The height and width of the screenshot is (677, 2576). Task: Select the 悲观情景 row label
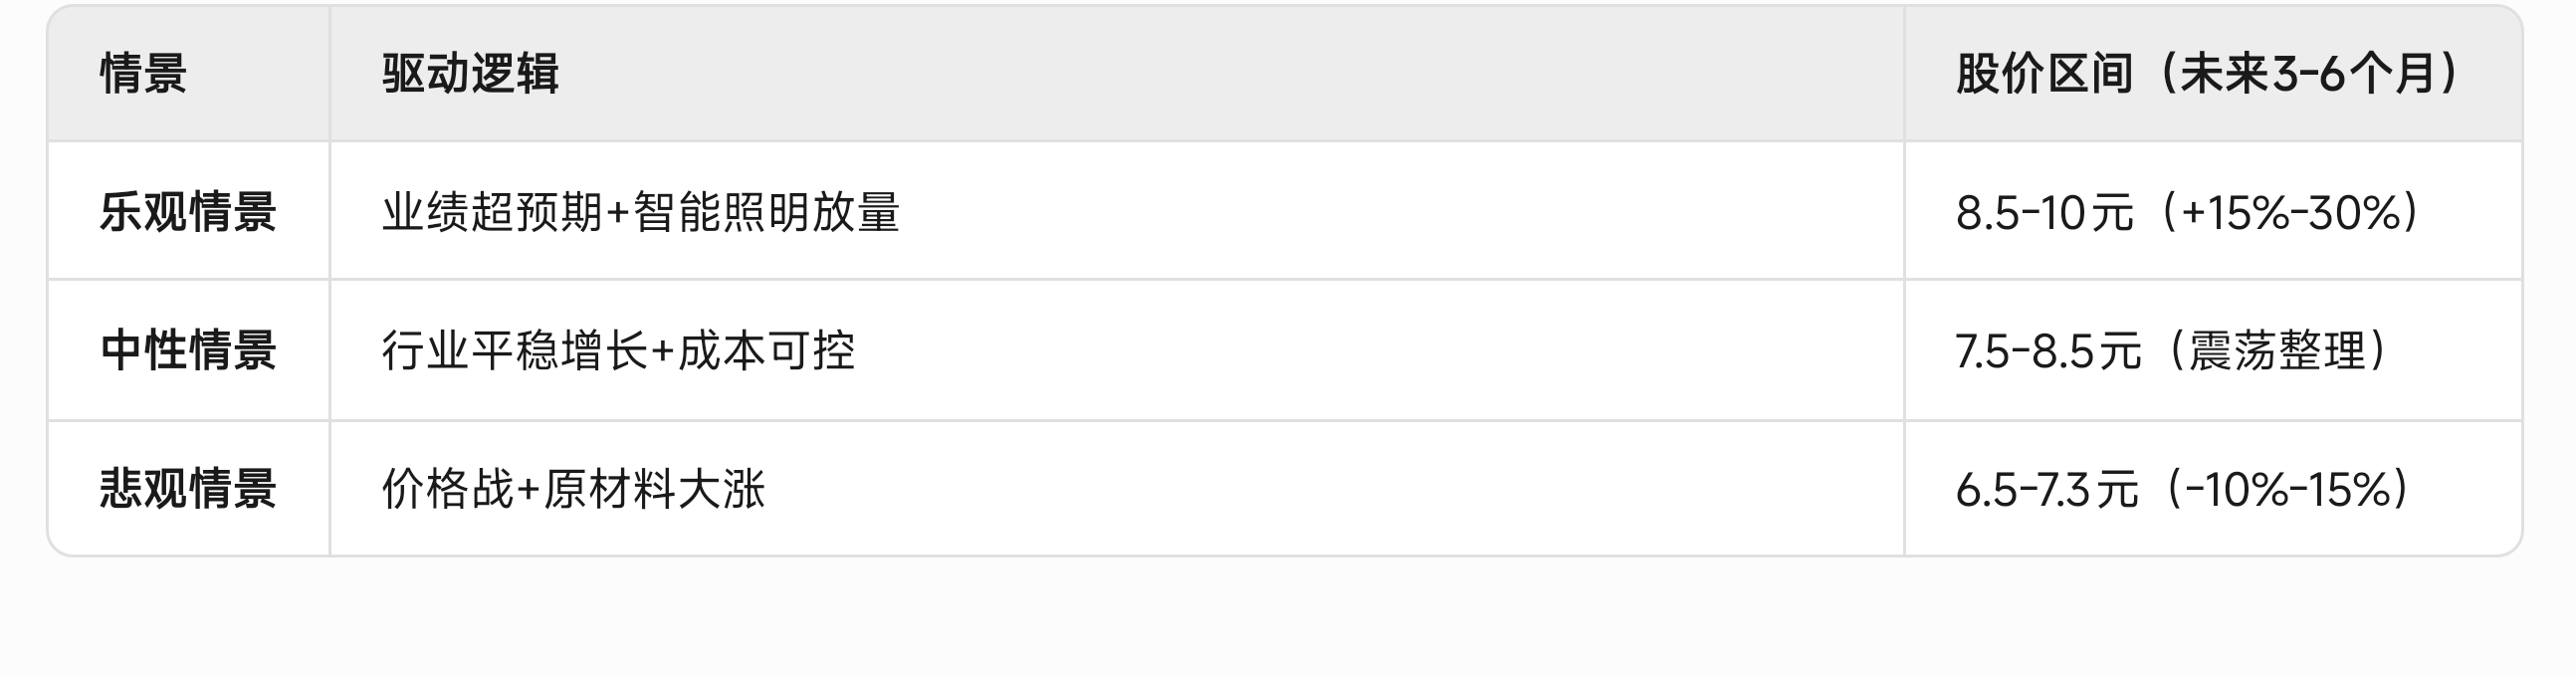tap(188, 489)
